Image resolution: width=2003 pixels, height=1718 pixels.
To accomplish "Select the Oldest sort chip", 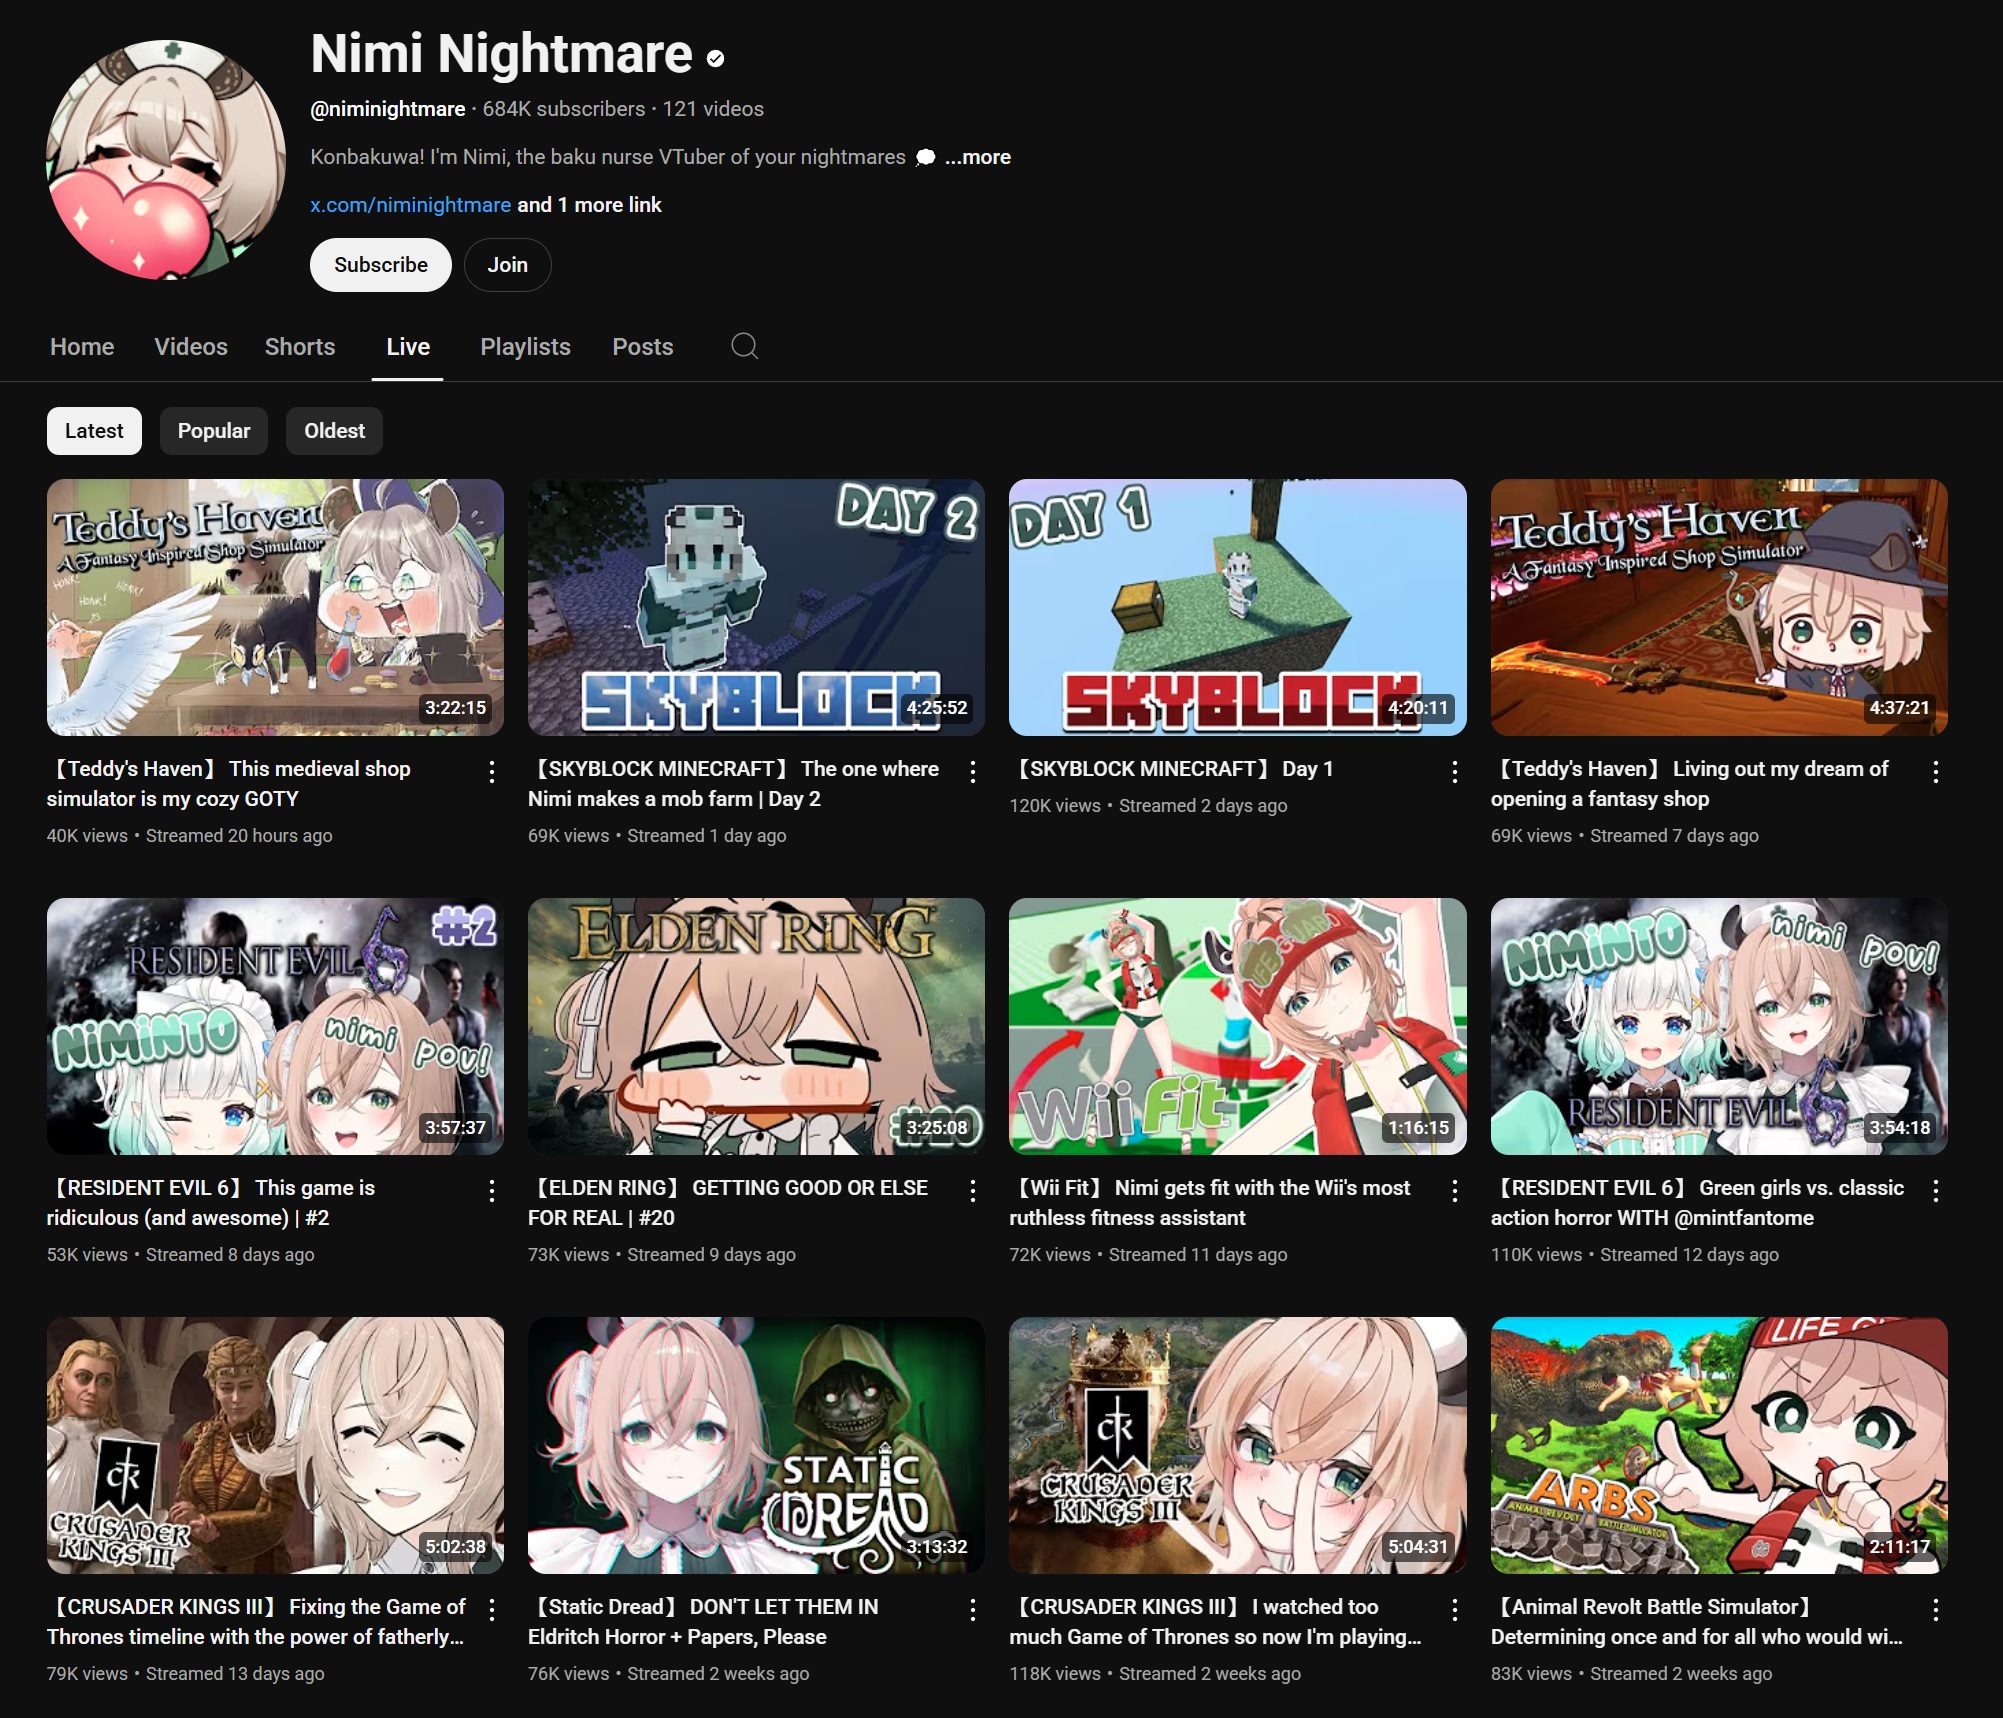I will (334, 431).
